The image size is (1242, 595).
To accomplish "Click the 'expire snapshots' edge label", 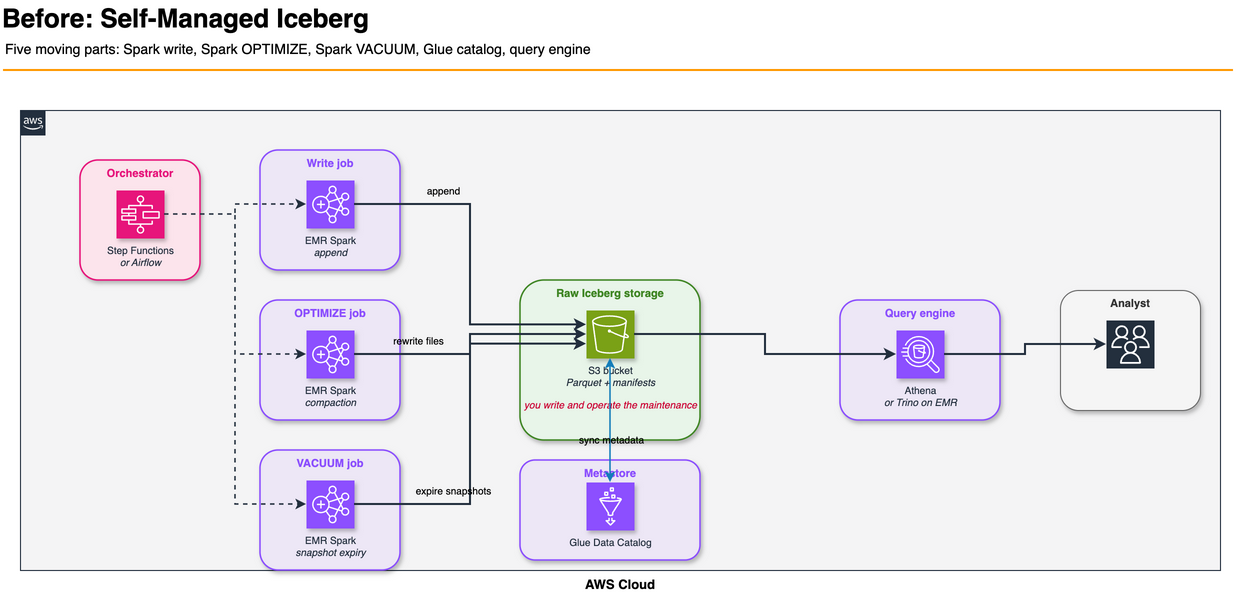I will [453, 491].
